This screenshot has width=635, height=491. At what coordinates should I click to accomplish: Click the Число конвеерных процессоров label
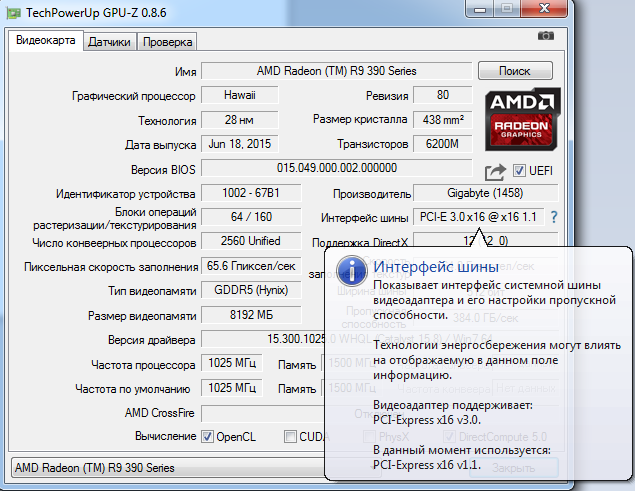pos(114,243)
